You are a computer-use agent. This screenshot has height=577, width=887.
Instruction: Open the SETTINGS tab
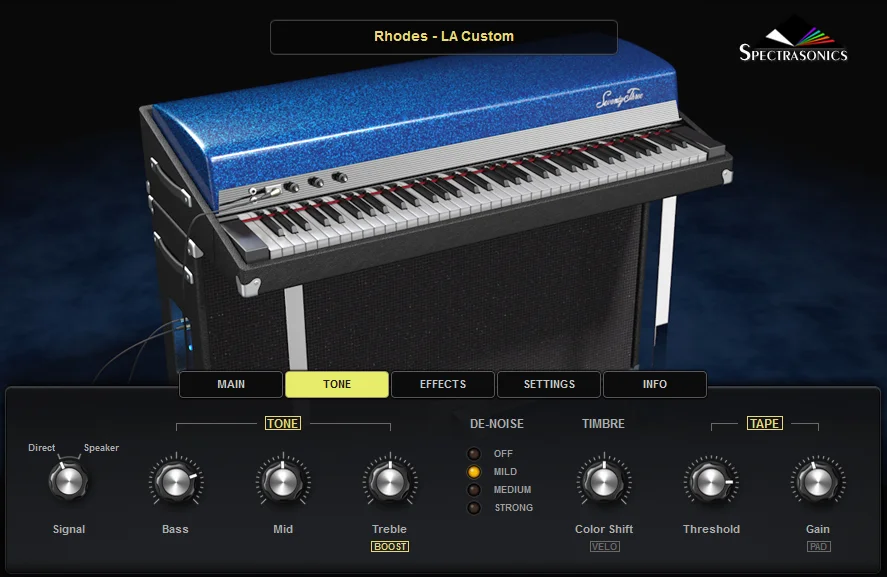coord(549,384)
